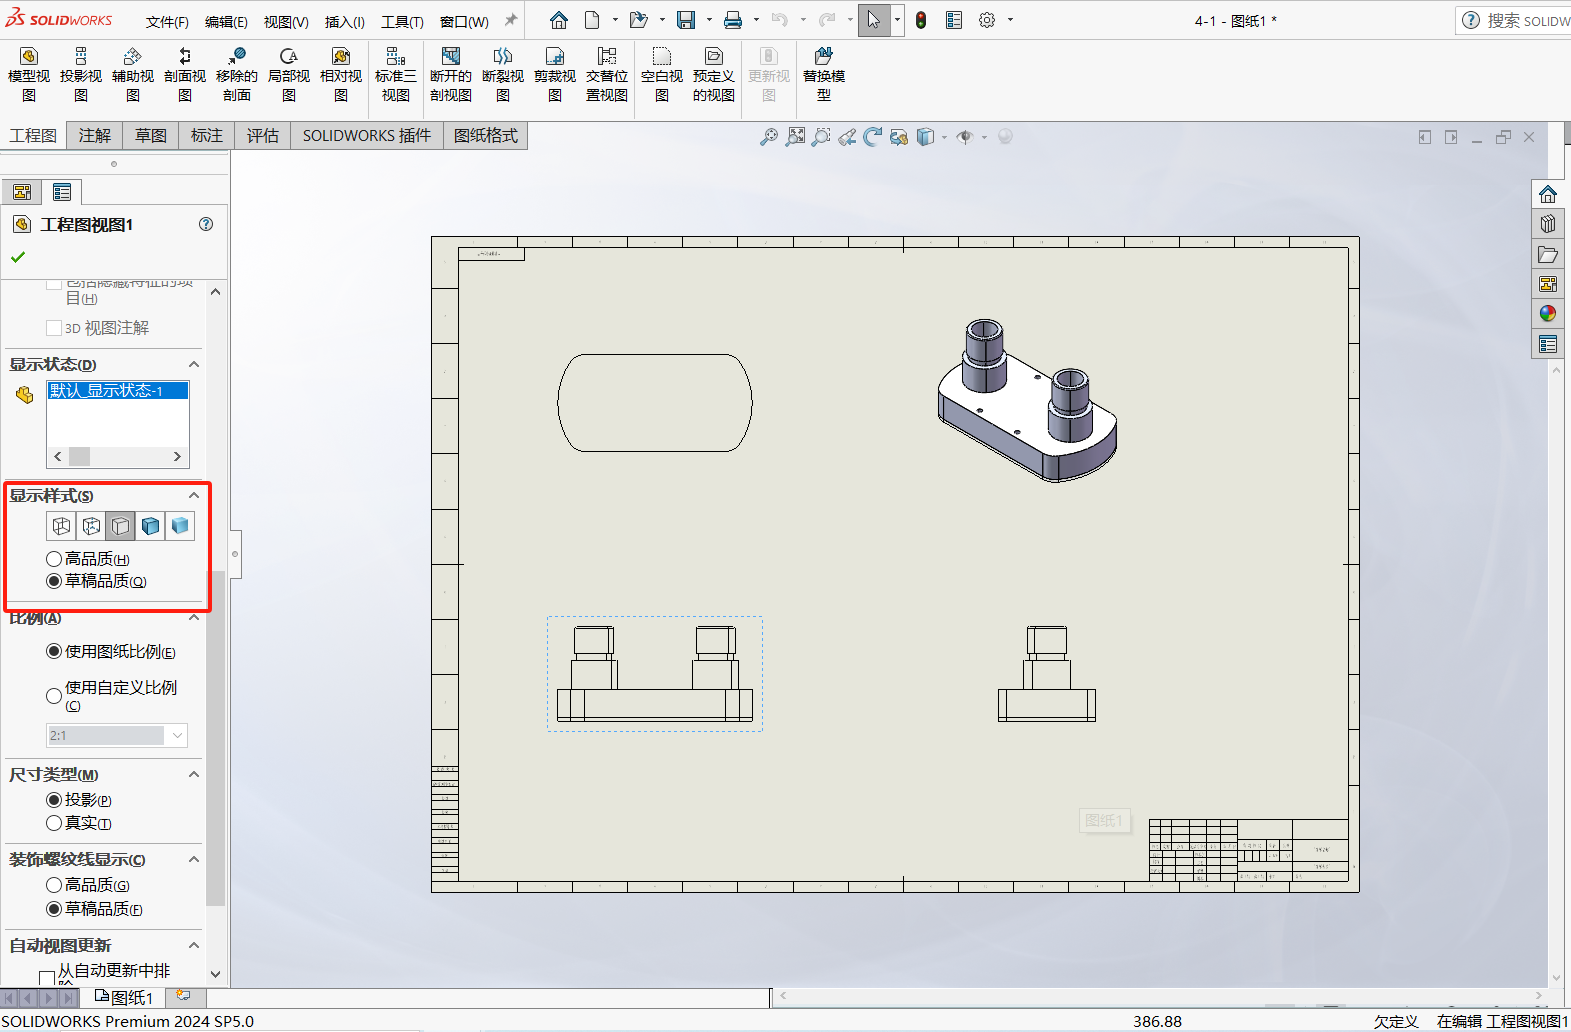Select the 高品质 radio under 显示样式
This screenshot has height=1032, width=1571.
coord(54,559)
